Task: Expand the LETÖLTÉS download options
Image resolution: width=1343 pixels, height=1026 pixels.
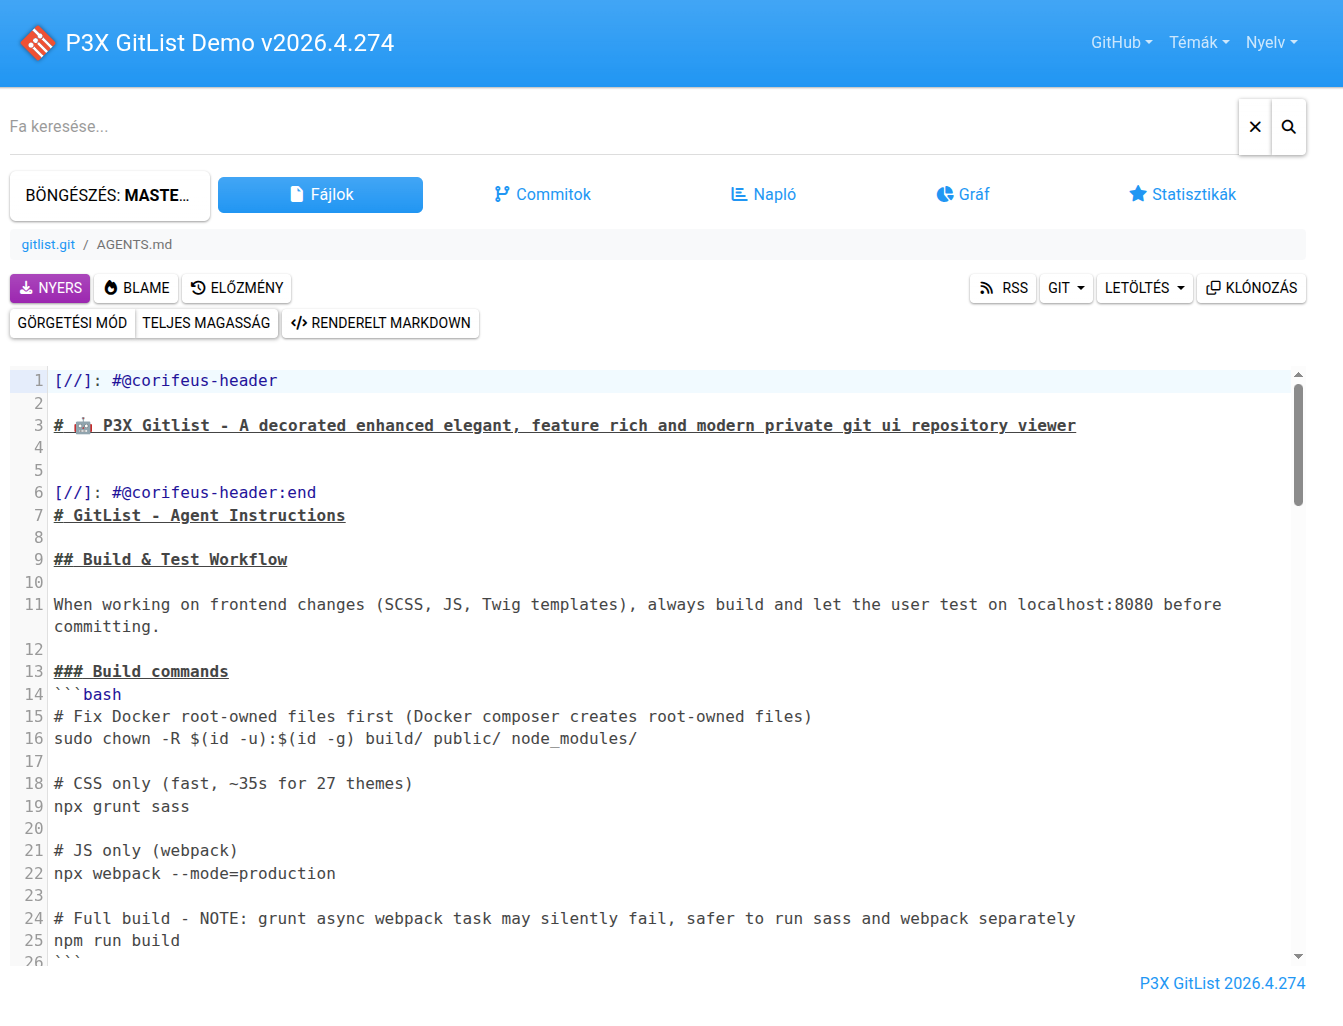Action: coord(1144,288)
